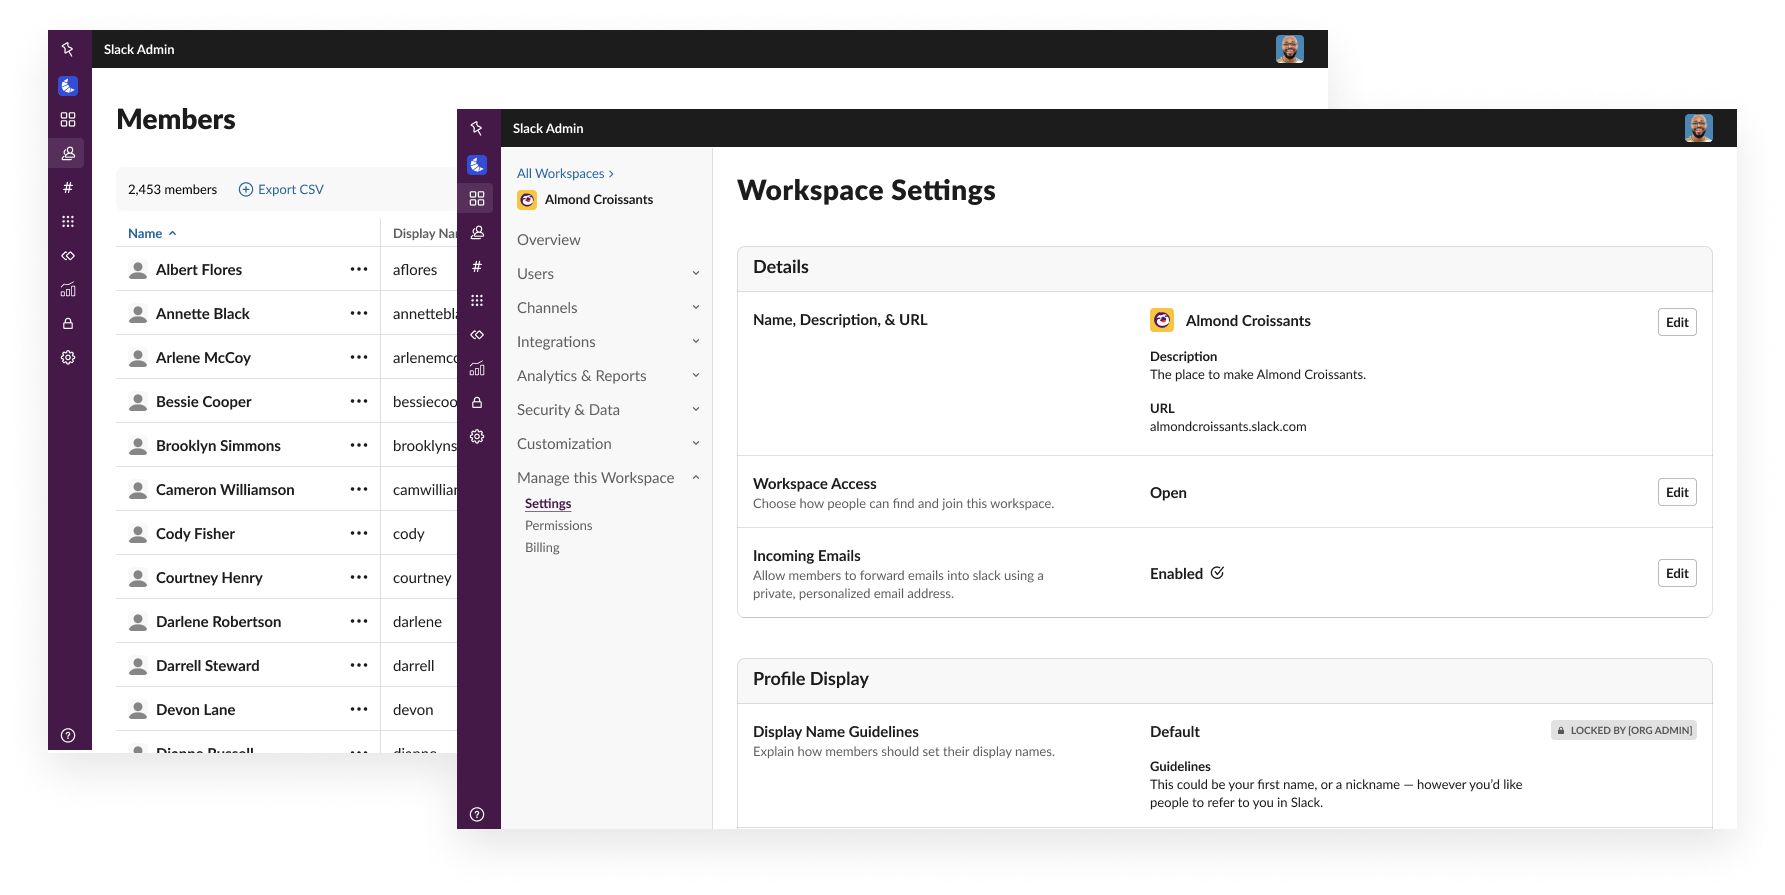Sort members by Name column

pyautogui.click(x=152, y=233)
